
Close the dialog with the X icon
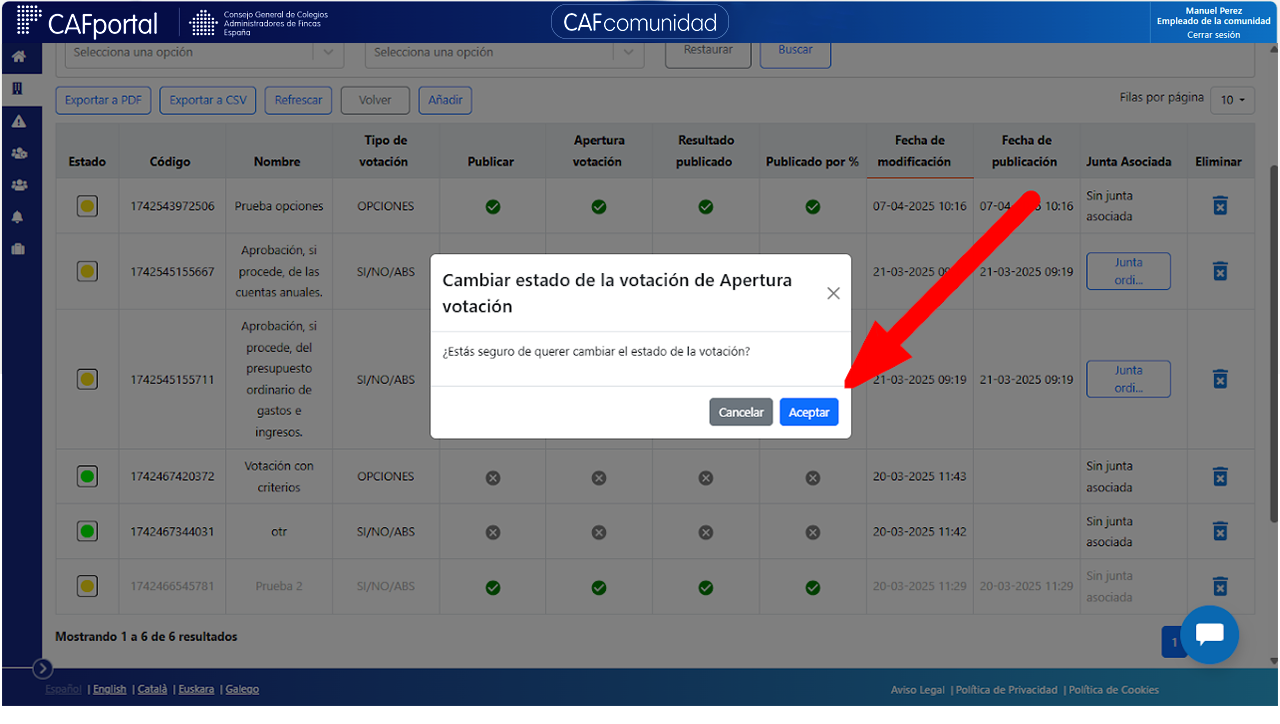point(833,293)
